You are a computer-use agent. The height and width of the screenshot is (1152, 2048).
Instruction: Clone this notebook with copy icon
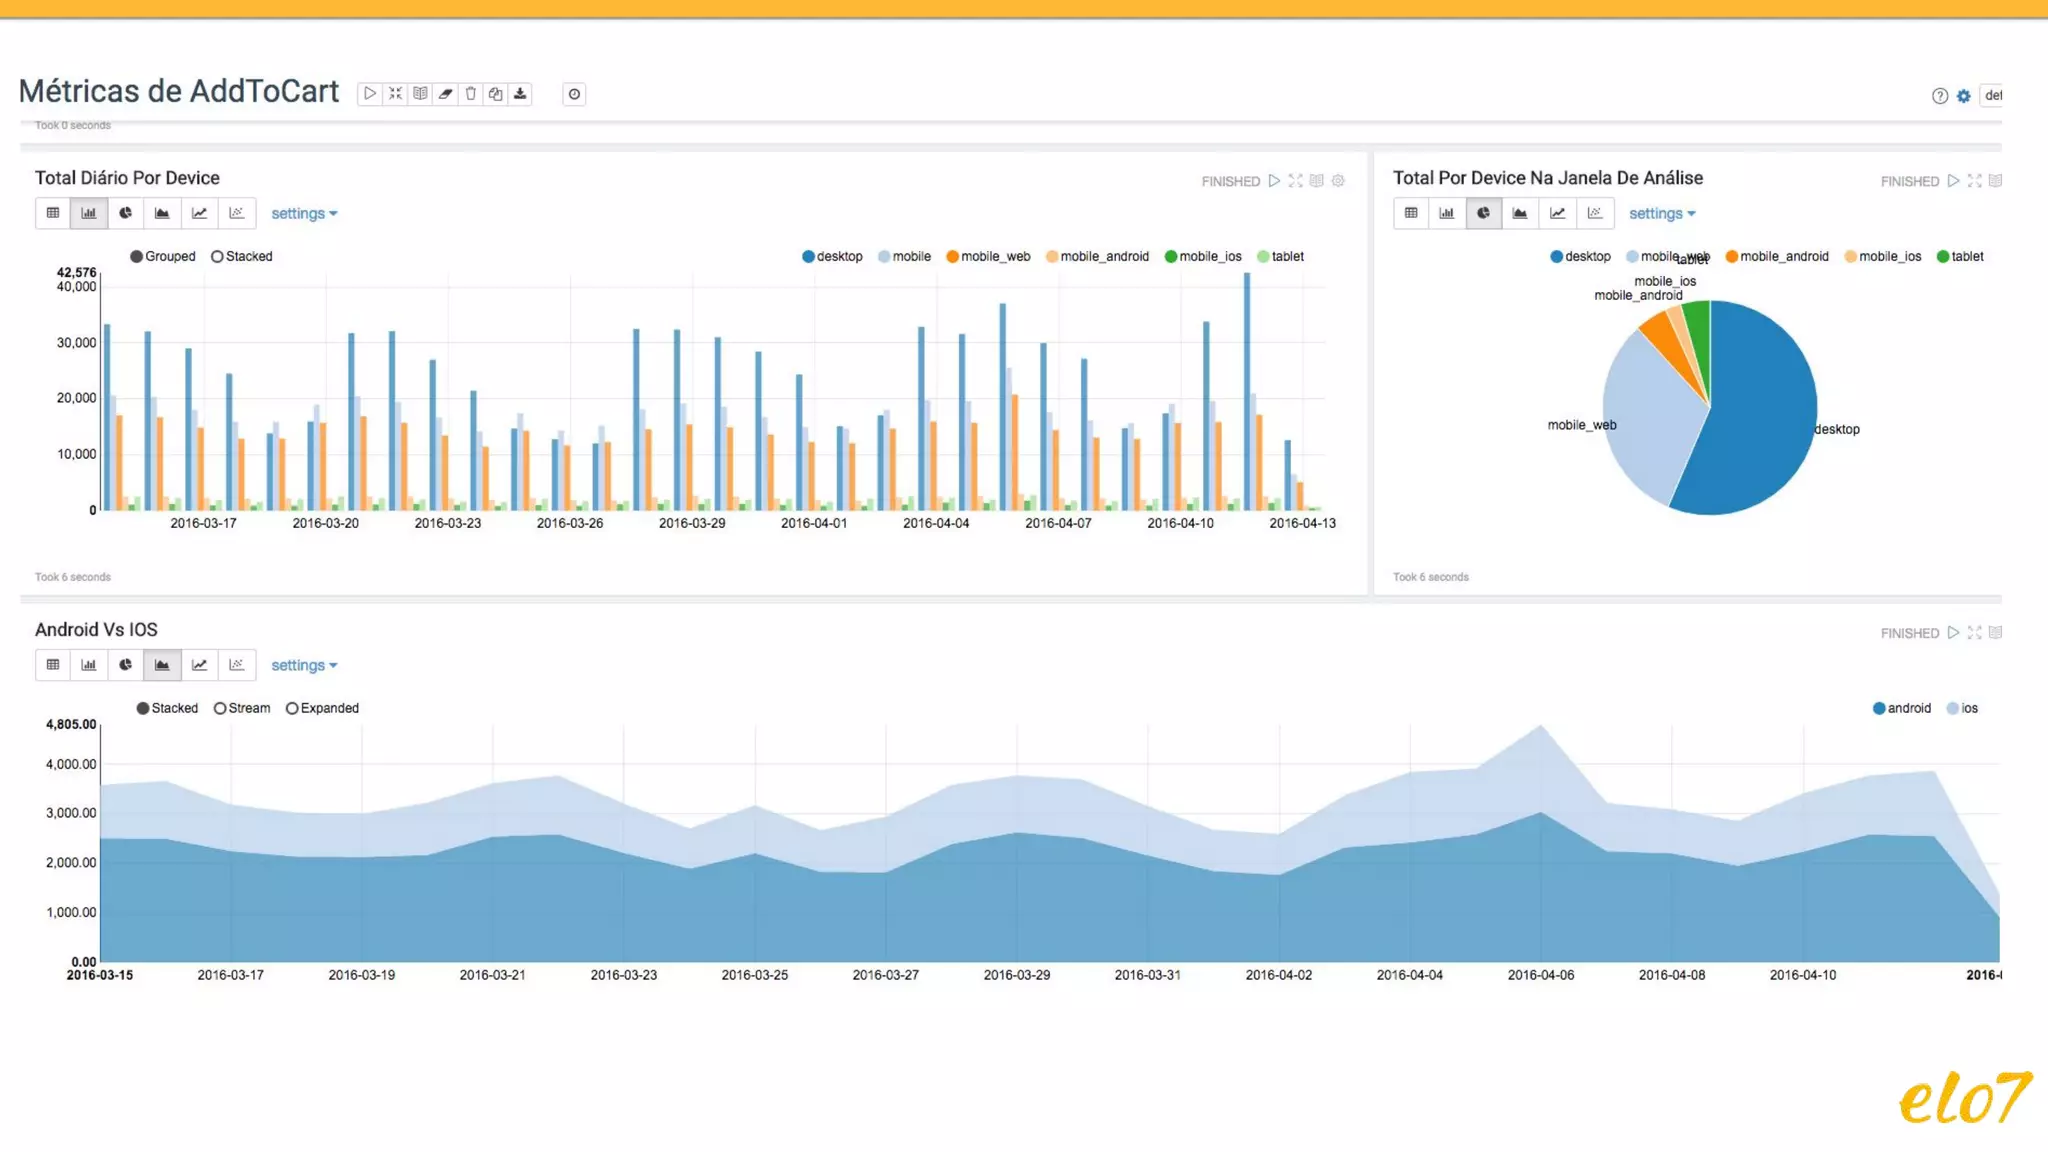(496, 94)
